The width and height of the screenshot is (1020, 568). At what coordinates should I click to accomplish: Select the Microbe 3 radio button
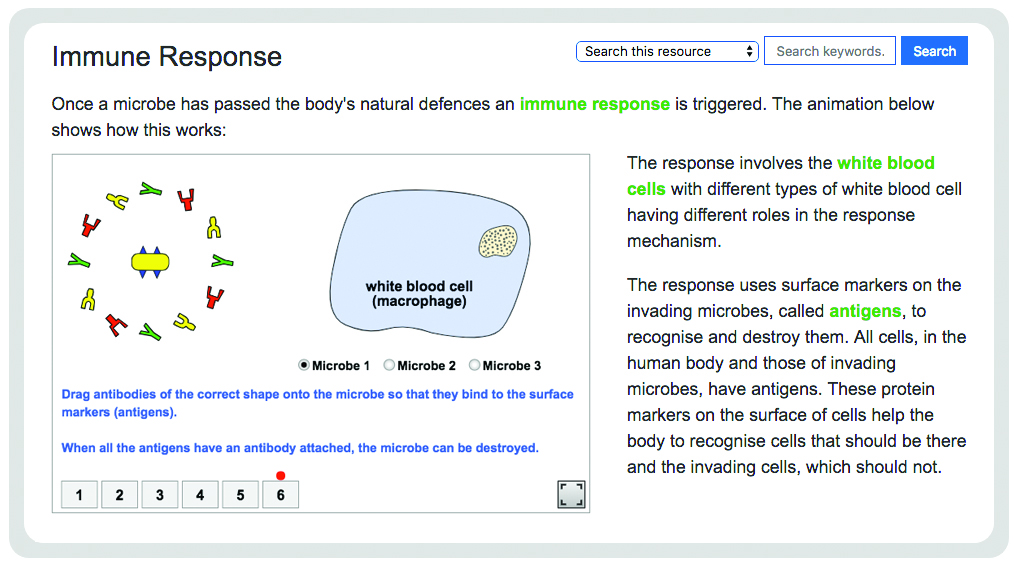tap(474, 365)
